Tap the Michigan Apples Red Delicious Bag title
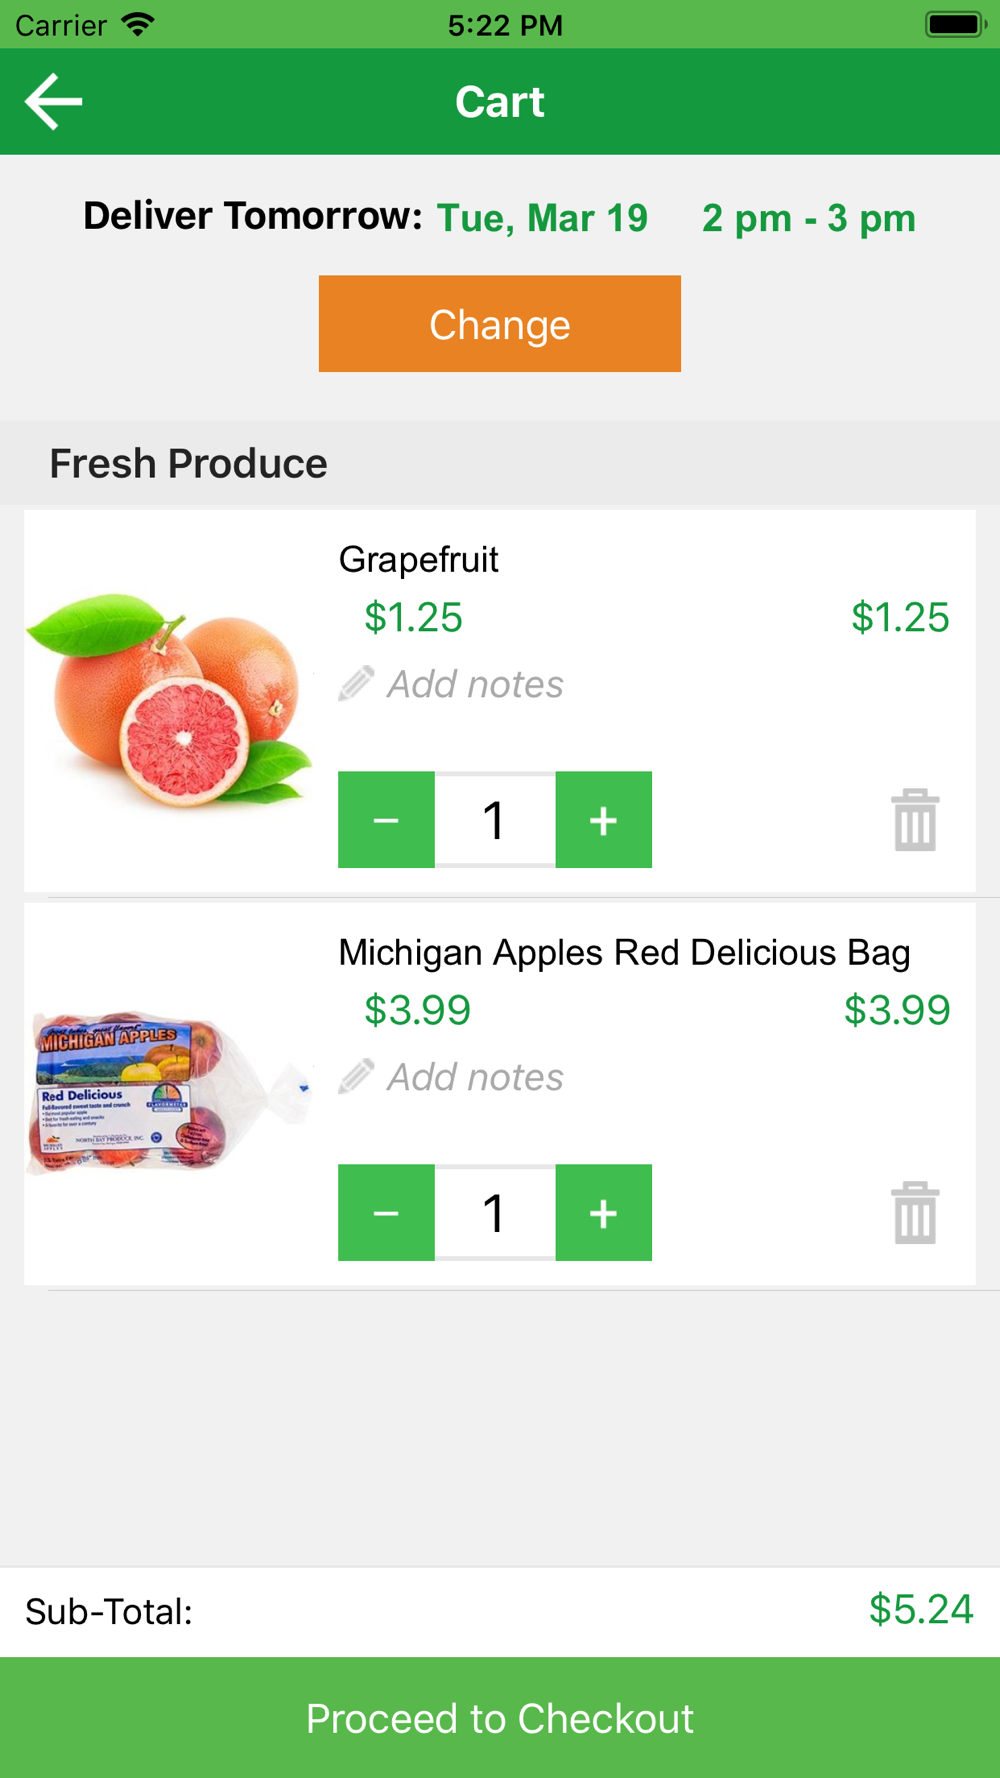 (624, 953)
